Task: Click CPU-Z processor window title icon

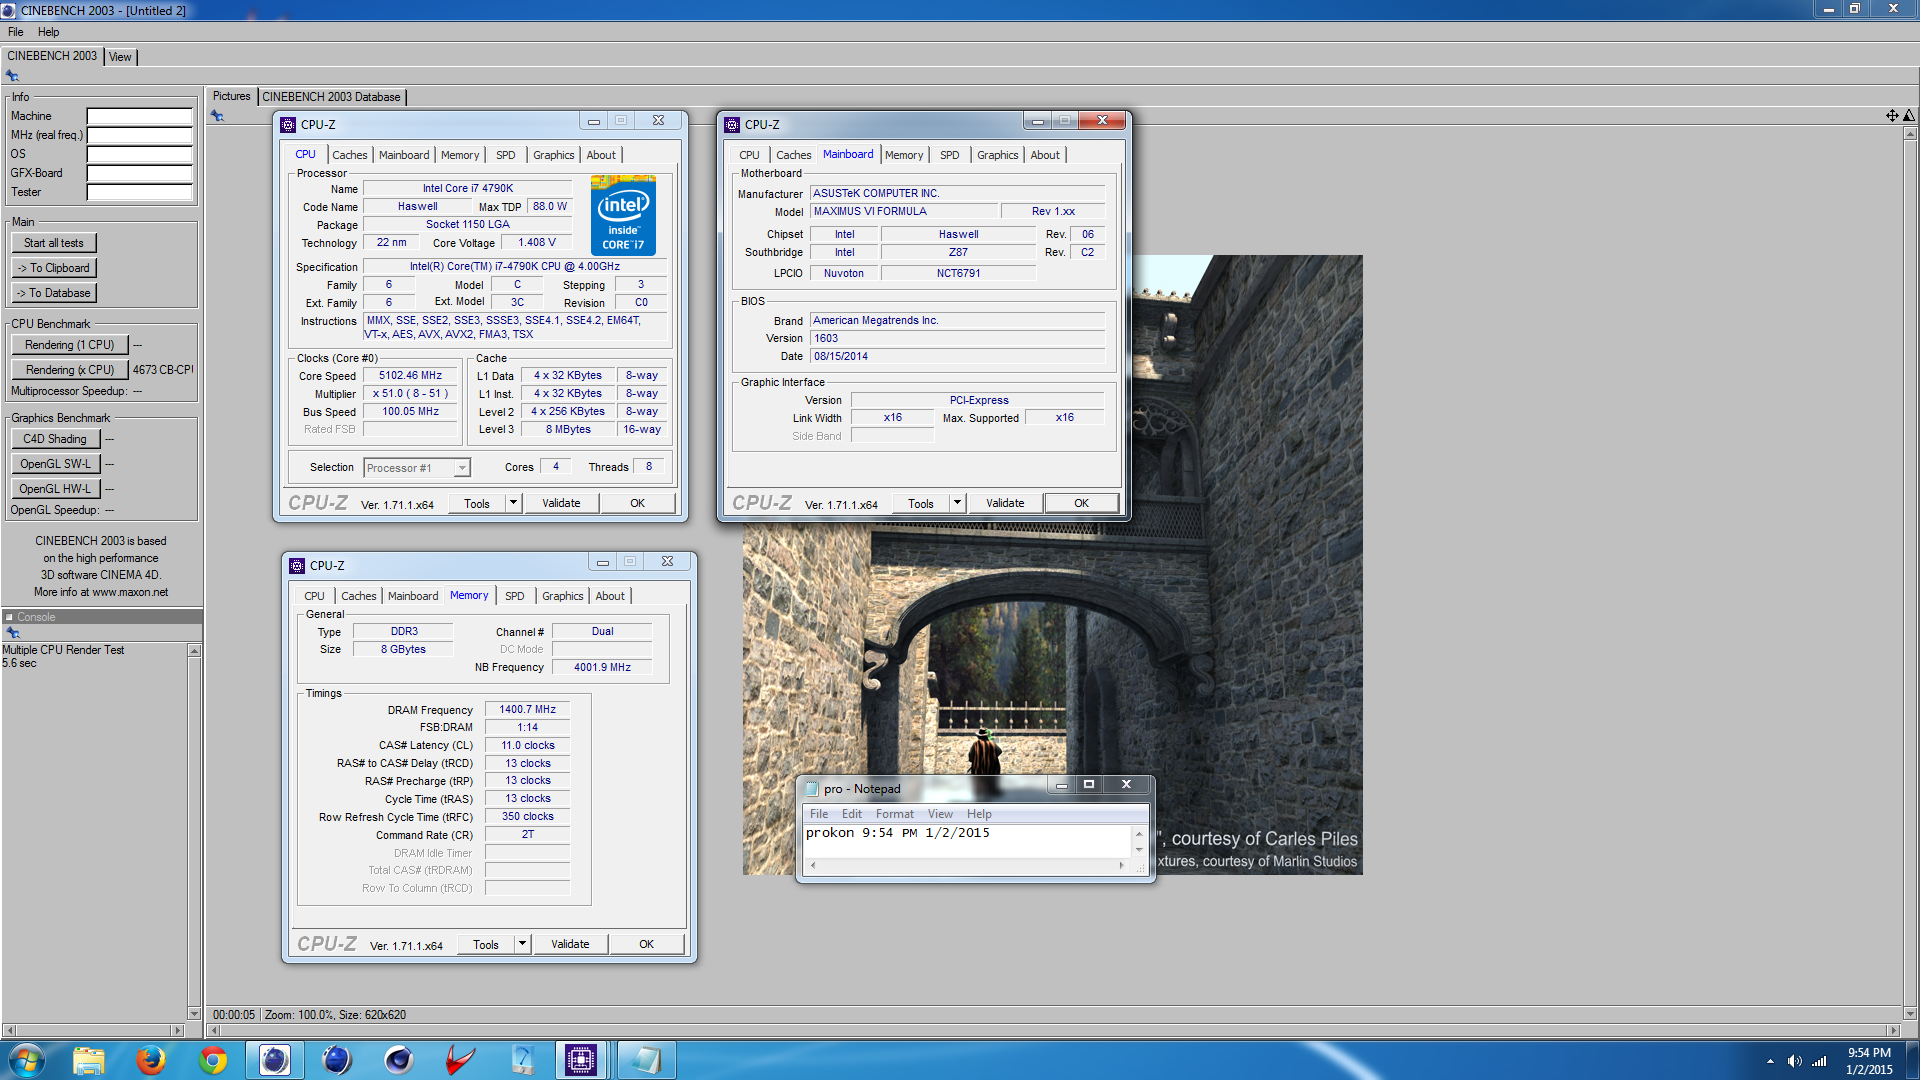Action: coord(288,124)
